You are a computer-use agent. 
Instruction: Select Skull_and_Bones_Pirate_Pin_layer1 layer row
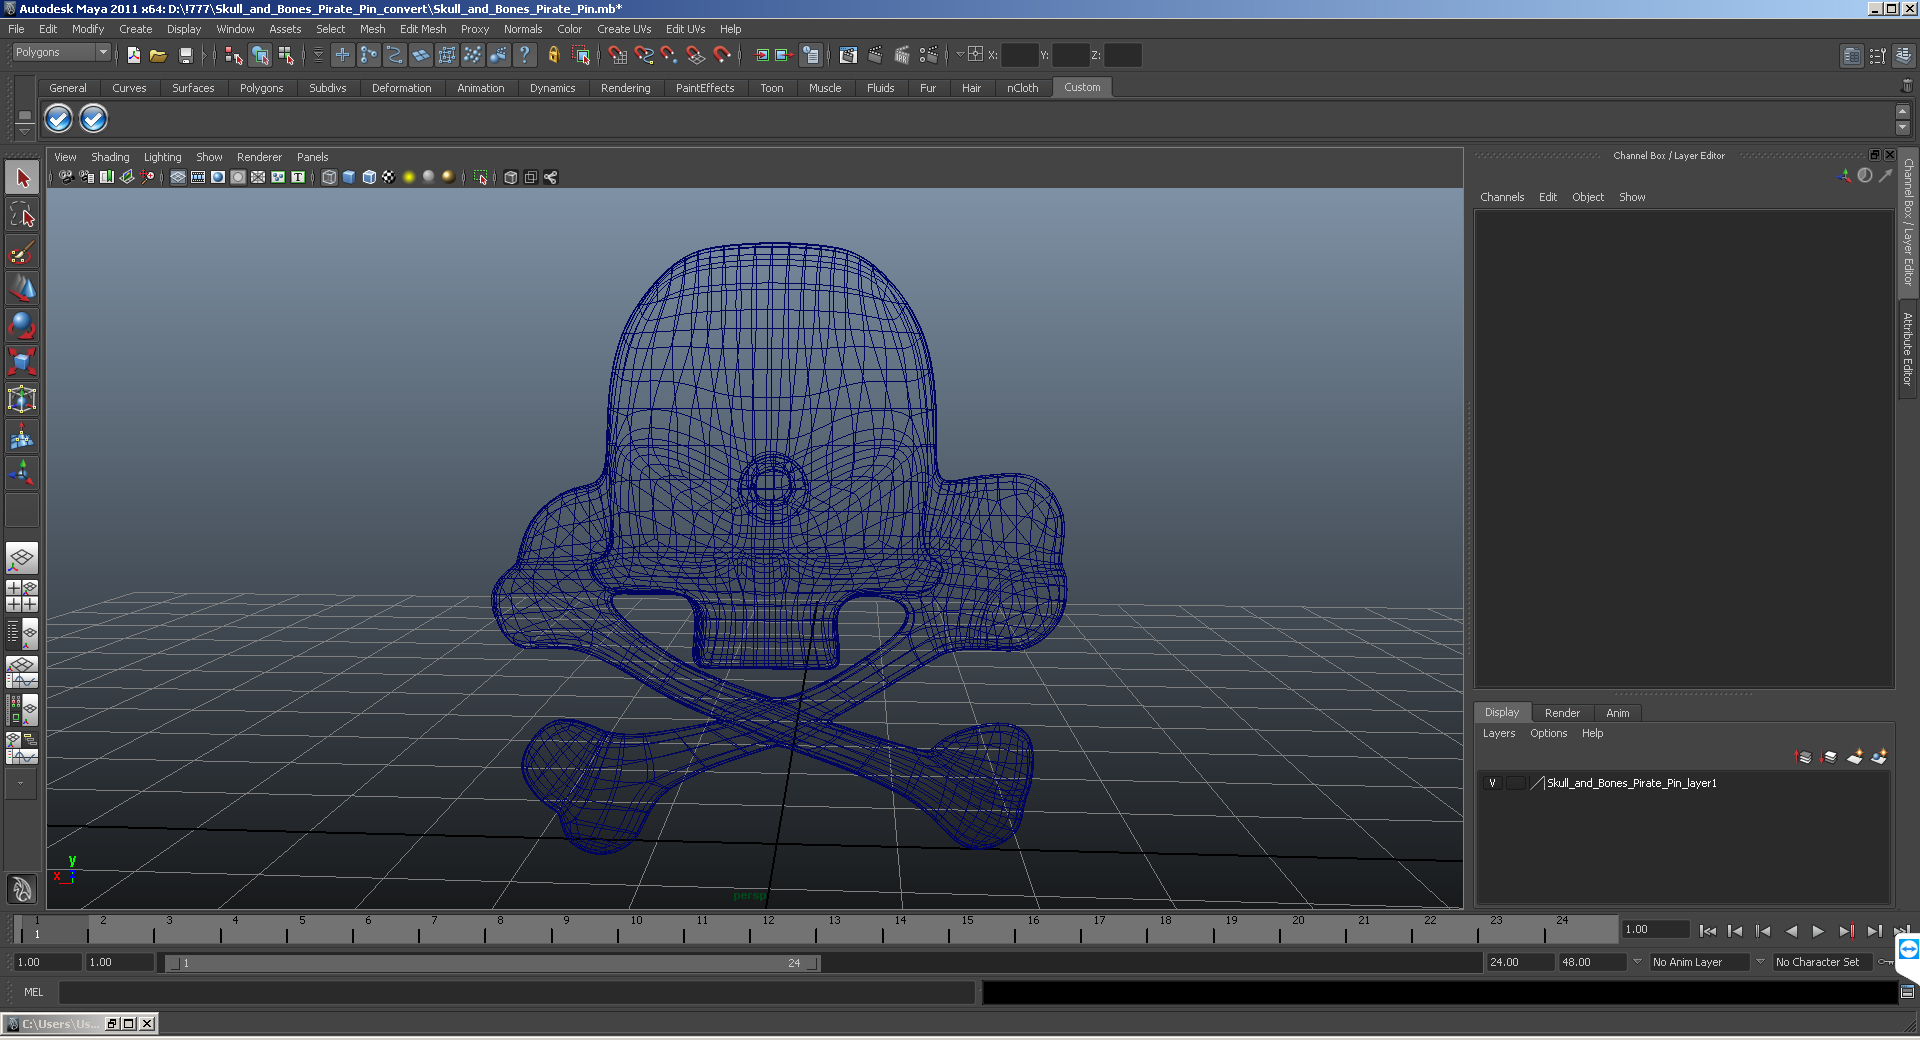point(1683,783)
